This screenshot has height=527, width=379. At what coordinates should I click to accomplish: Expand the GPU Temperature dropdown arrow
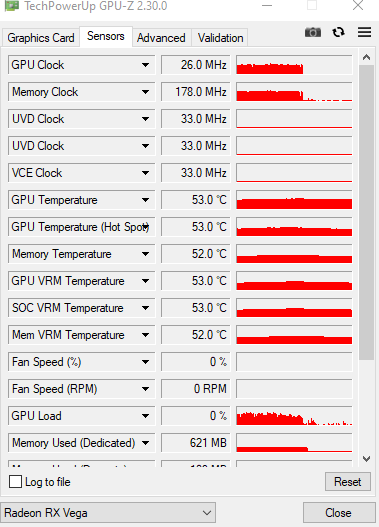pyautogui.click(x=145, y=200)
